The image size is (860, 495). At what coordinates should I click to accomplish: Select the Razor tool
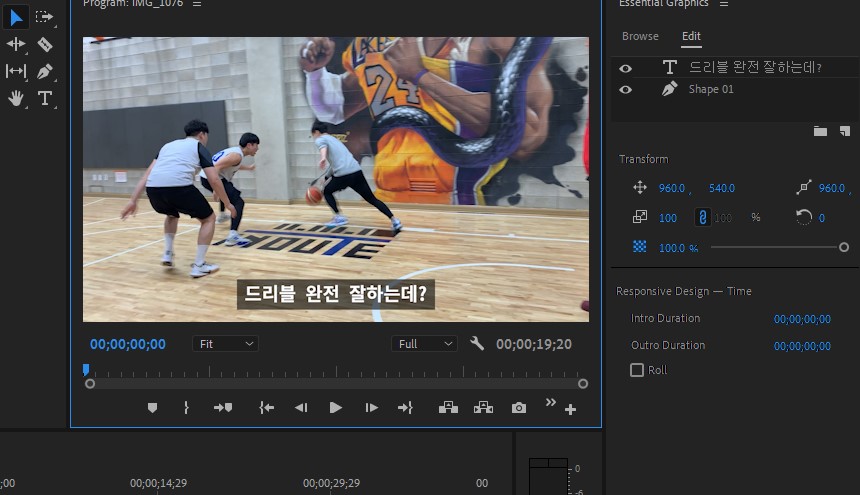click(x=44, y=44)
